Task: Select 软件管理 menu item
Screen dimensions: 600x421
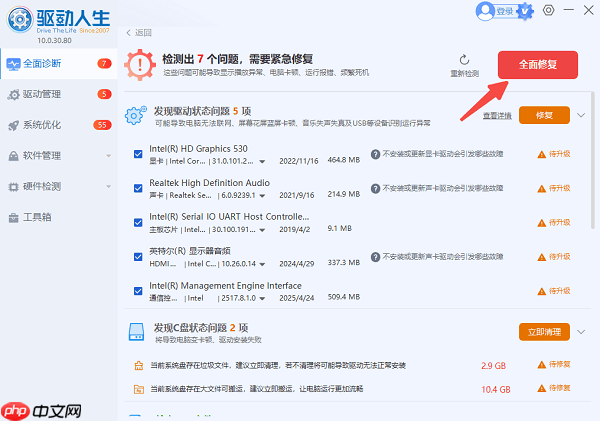Action: (x=59, y=155)
